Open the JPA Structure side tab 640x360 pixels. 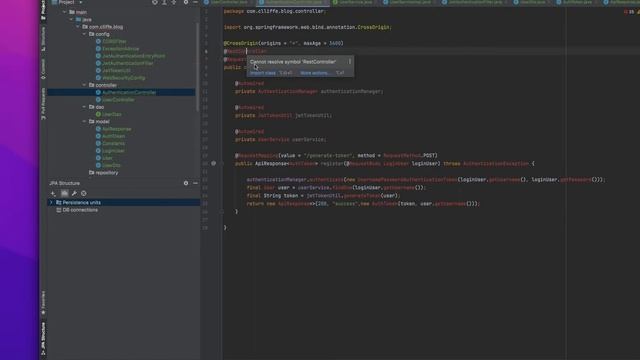coord(43,338)
